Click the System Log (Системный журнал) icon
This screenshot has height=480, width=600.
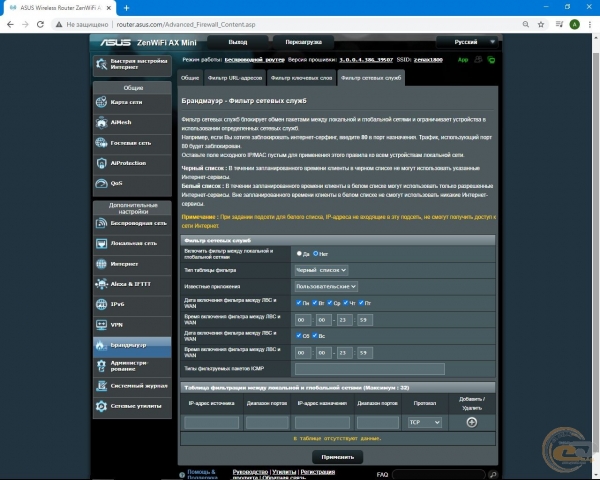(101, 386)
